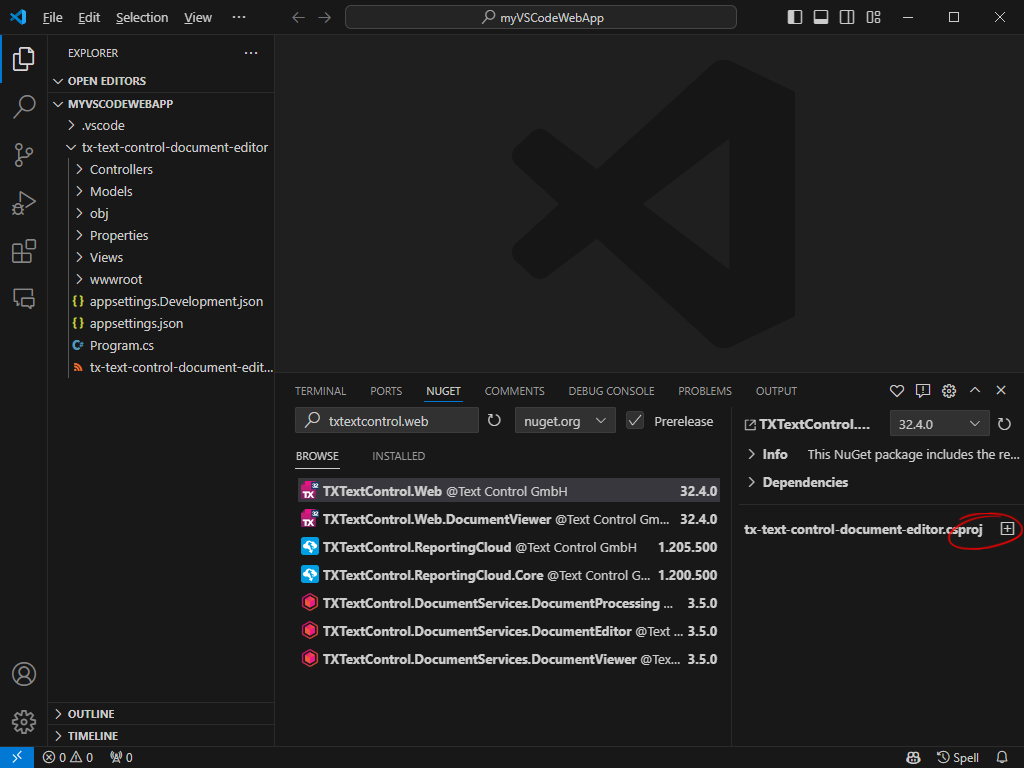Image resolution: width=1024 pixels, height=768 pixels.
Task: Select TXTextControl.ReportingCloud.Core package
Action: click(509, 575)
